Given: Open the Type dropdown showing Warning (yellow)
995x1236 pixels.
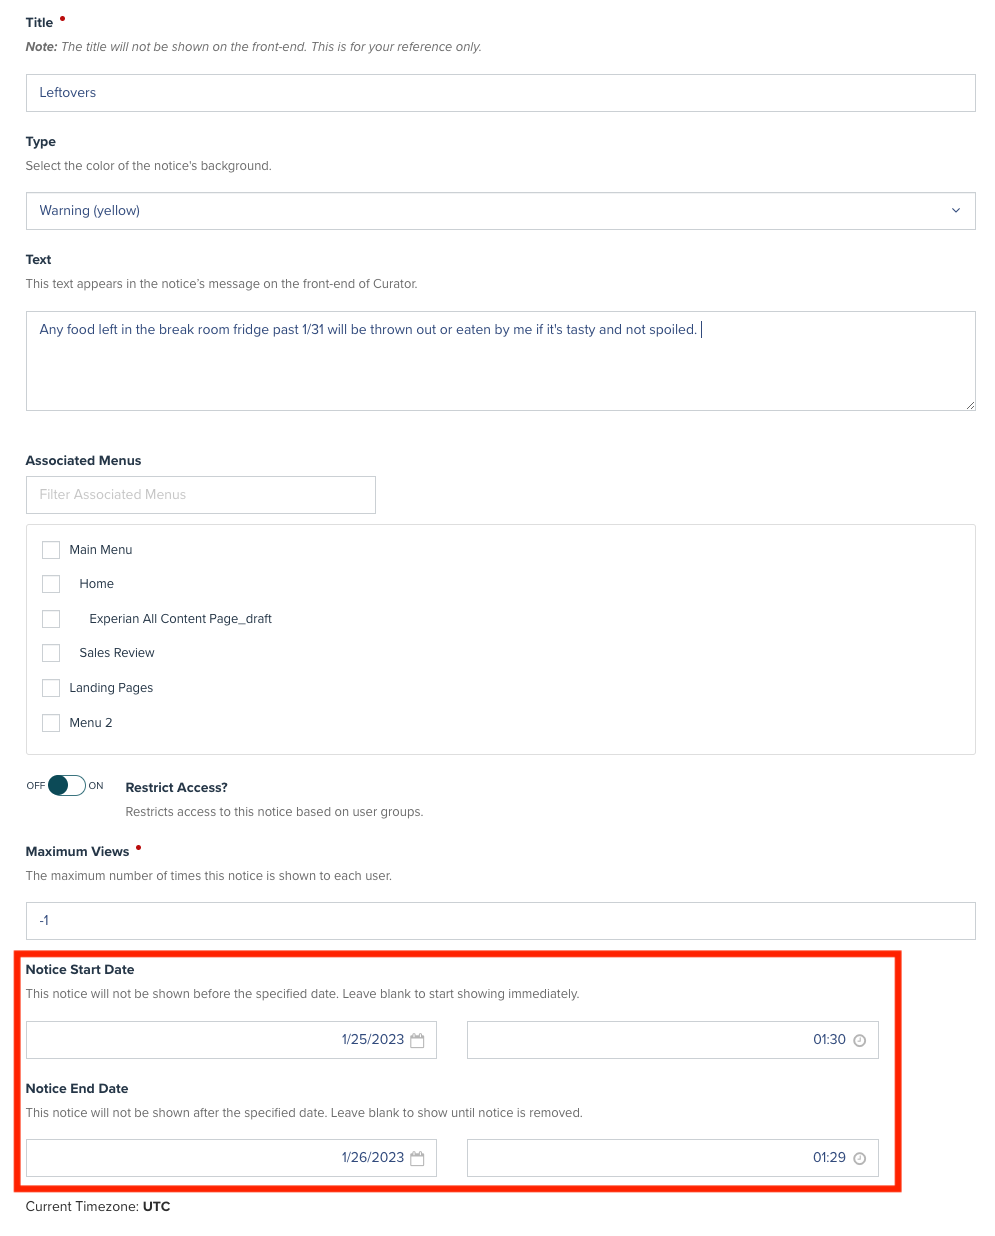Looking at the screenshot, I should pos(500,211).
